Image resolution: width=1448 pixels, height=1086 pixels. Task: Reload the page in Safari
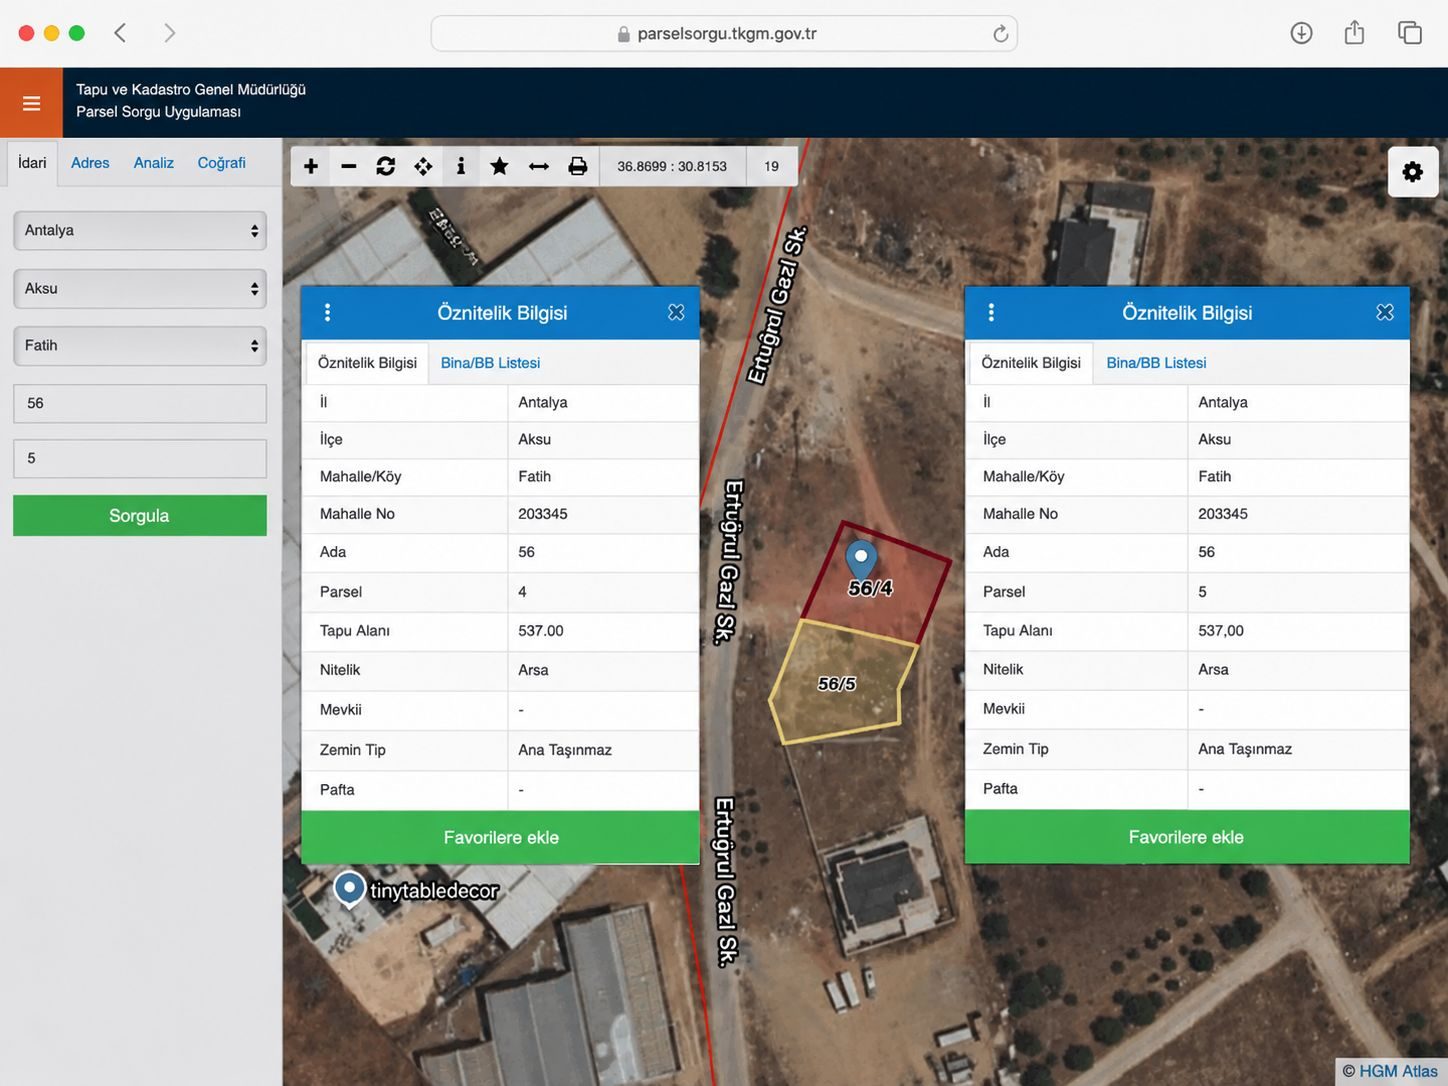[1000, 34]
